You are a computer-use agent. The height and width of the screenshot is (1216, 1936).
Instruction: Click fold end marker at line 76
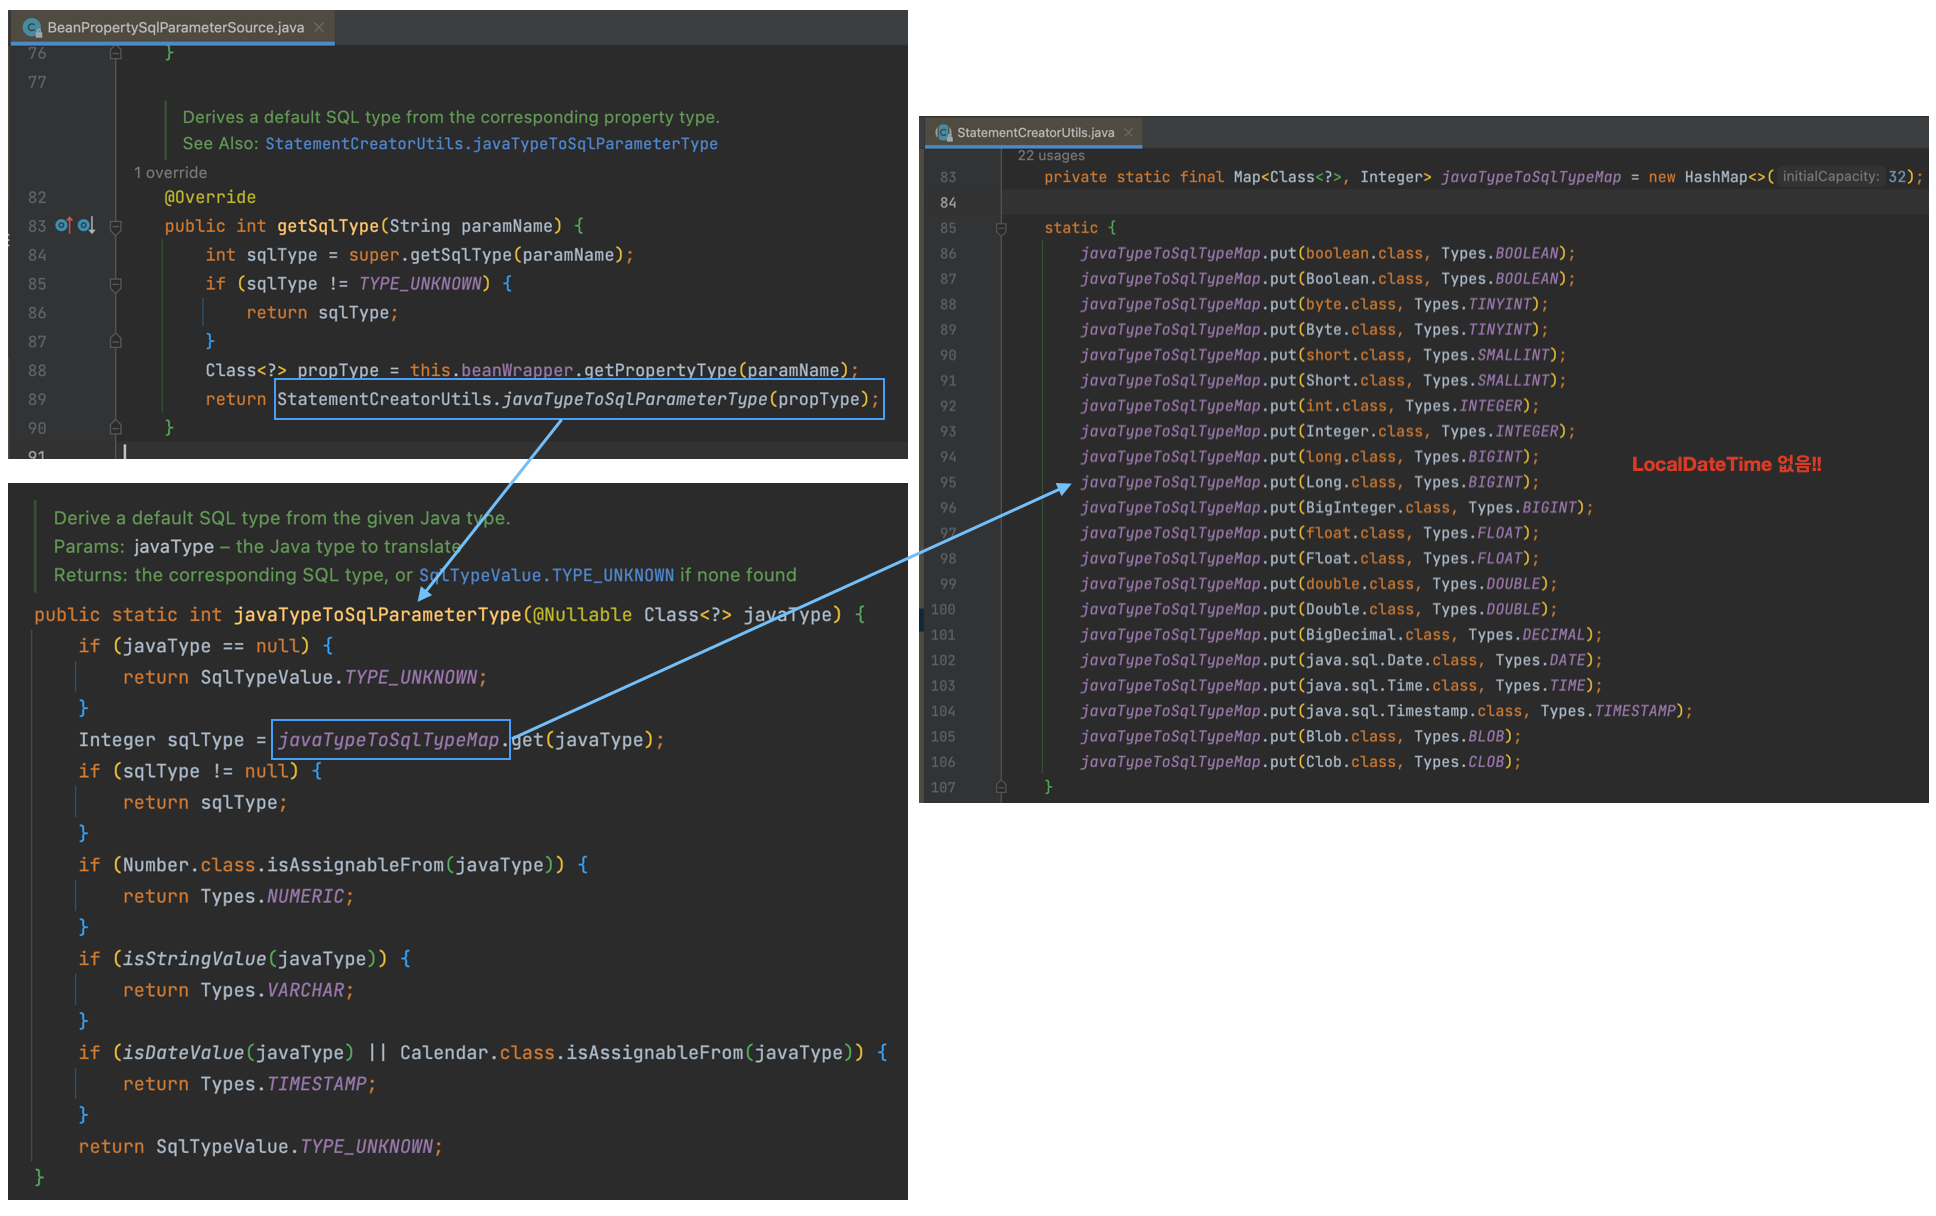point(115,53)
